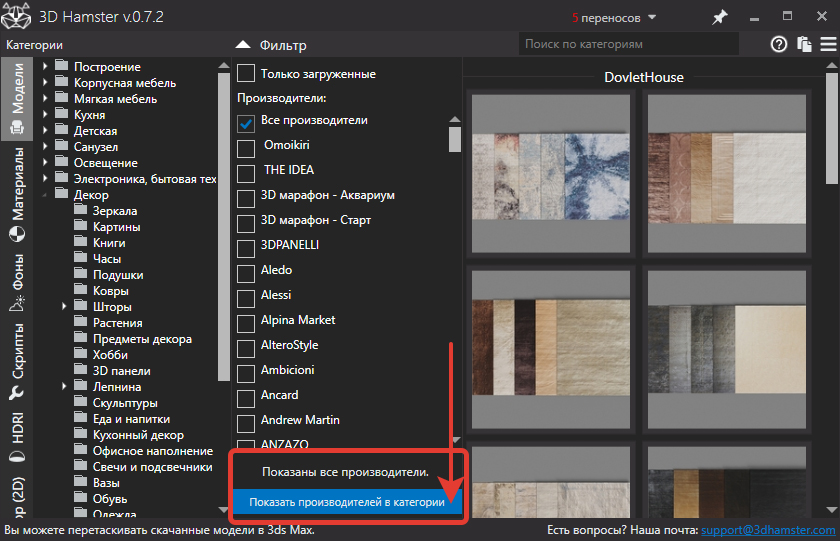
Task: Click the folder icon beside Скульптуры
Action: pyautogui.click(x=80, y=402)
